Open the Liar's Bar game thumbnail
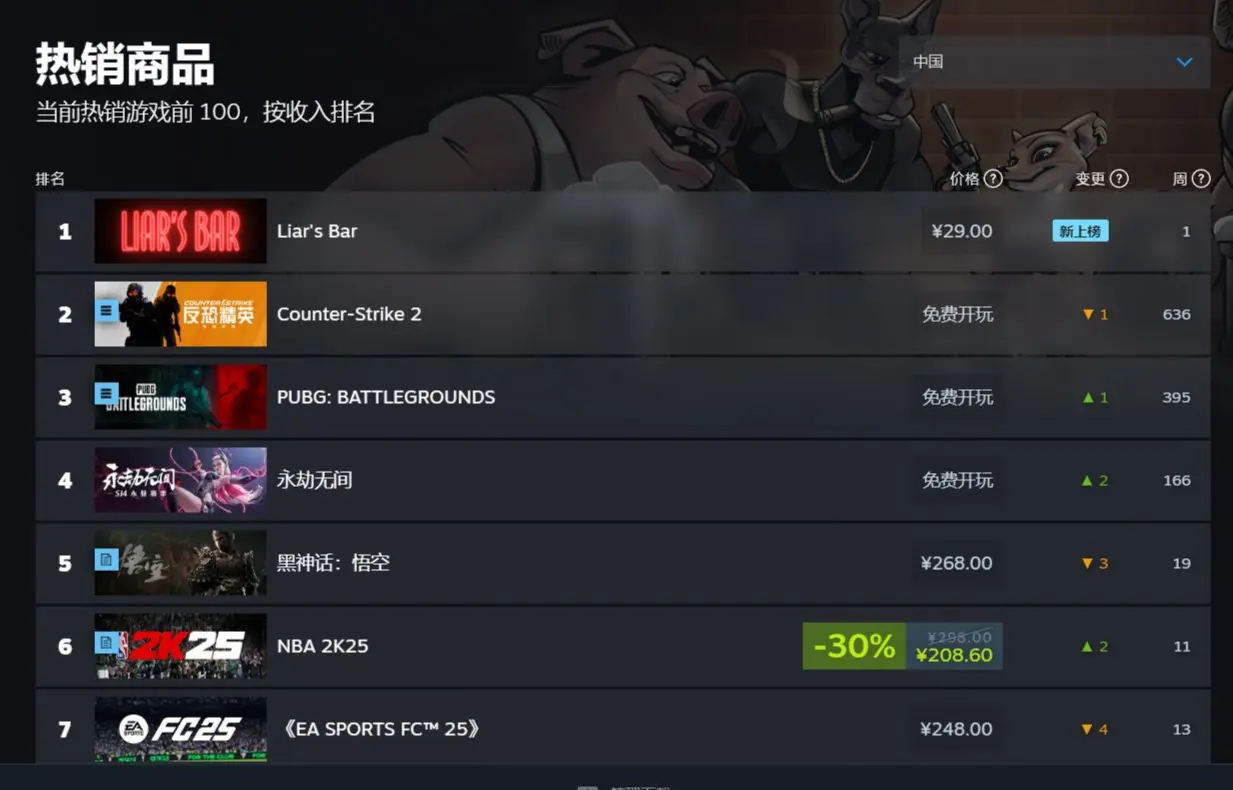Viewport: 1233px width, 790px height. (x=180, y=231)
